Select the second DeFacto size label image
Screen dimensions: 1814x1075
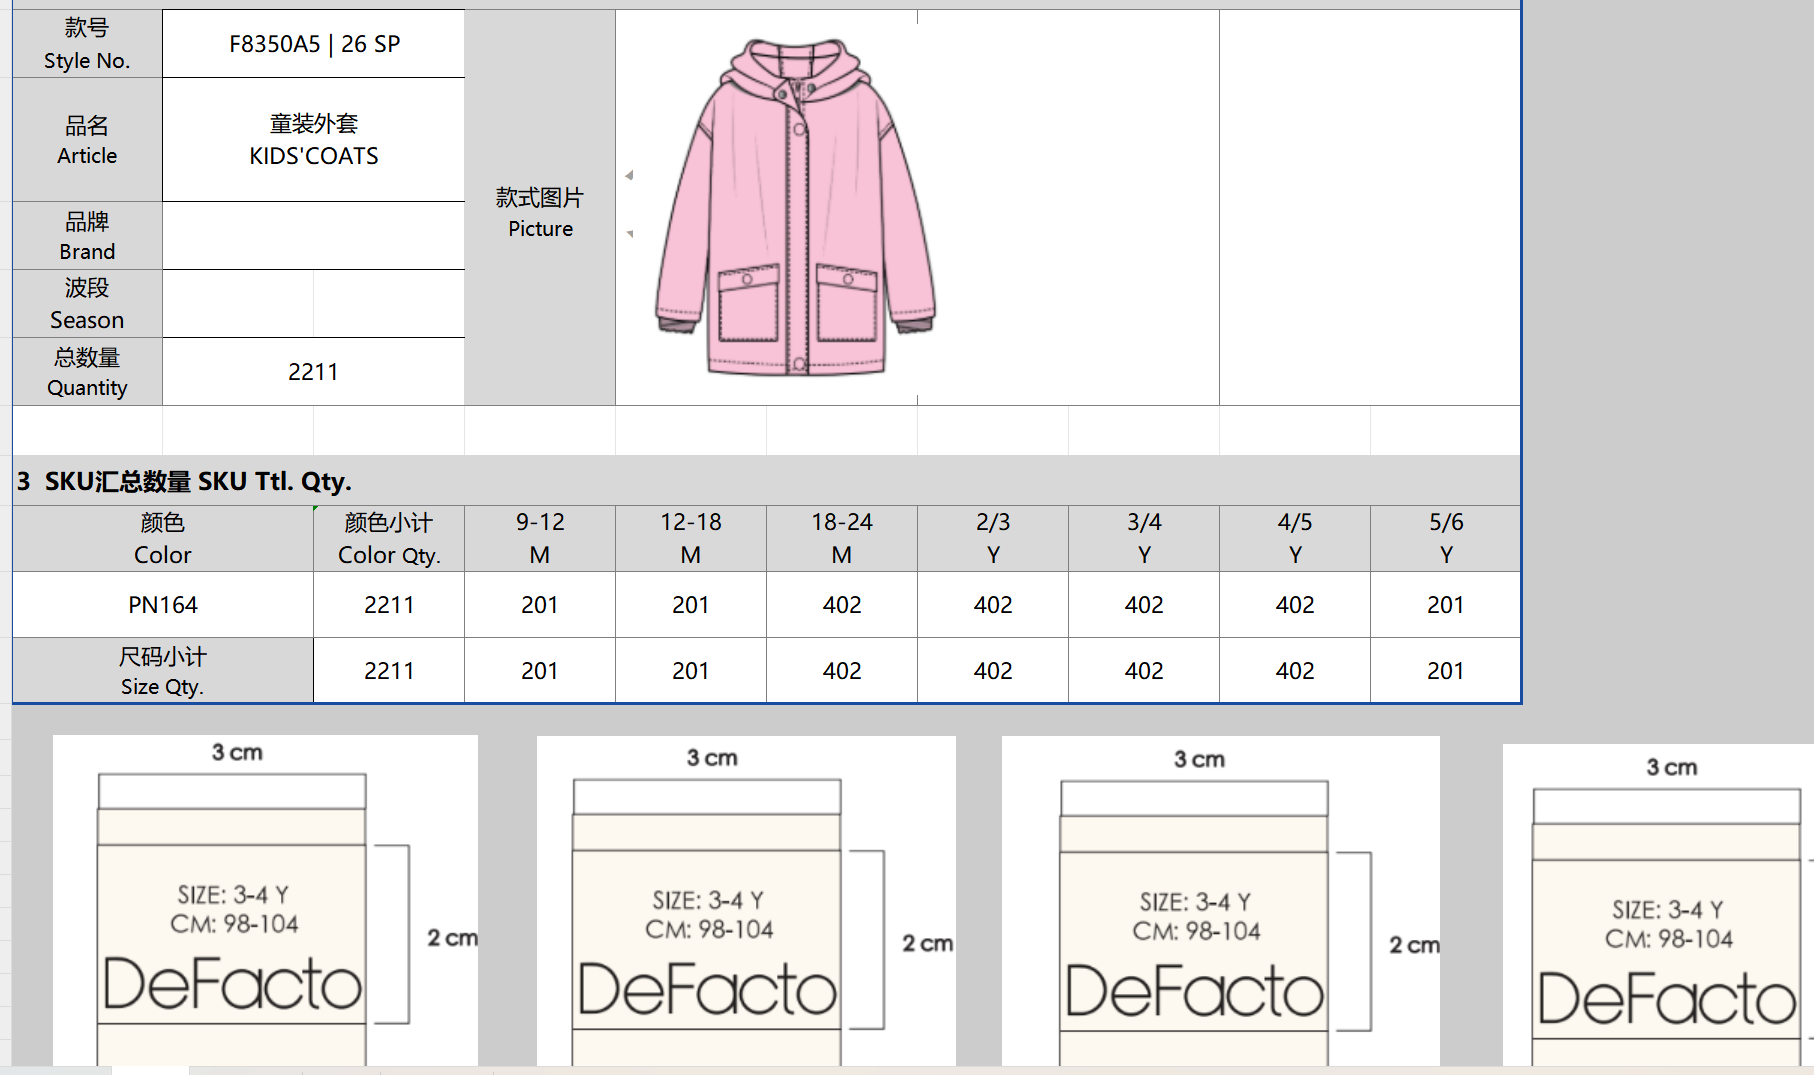point(745,902)
